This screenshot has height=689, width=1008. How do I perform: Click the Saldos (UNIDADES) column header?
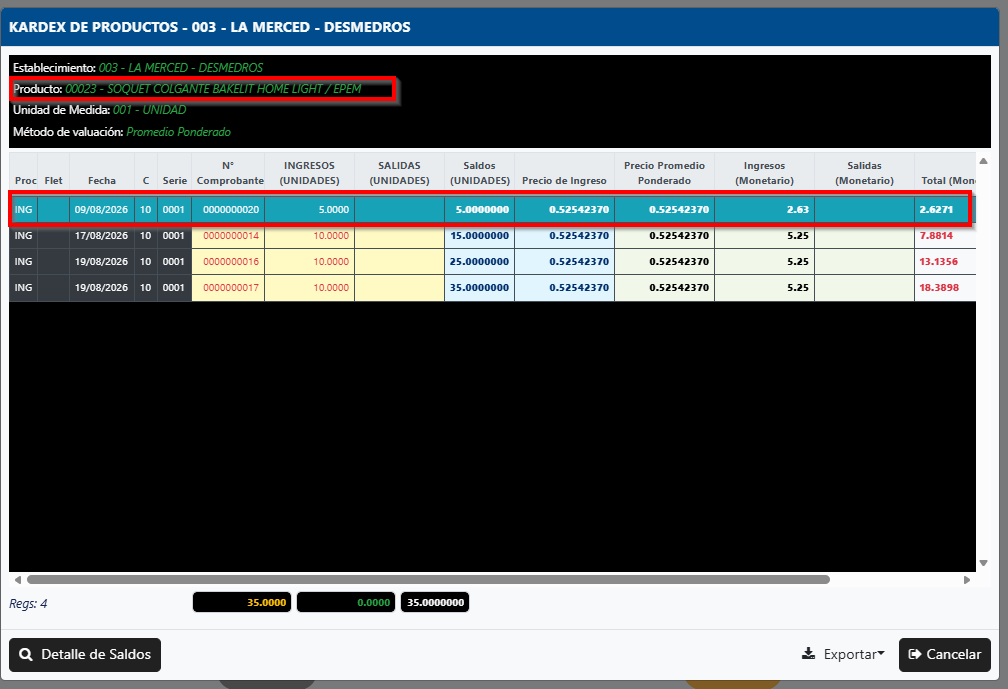(479, 172)
